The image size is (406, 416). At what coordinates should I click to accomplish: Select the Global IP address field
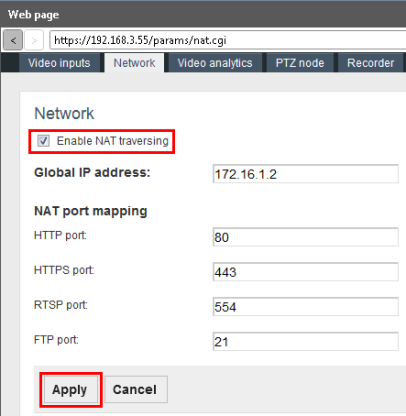pos(305,174)
